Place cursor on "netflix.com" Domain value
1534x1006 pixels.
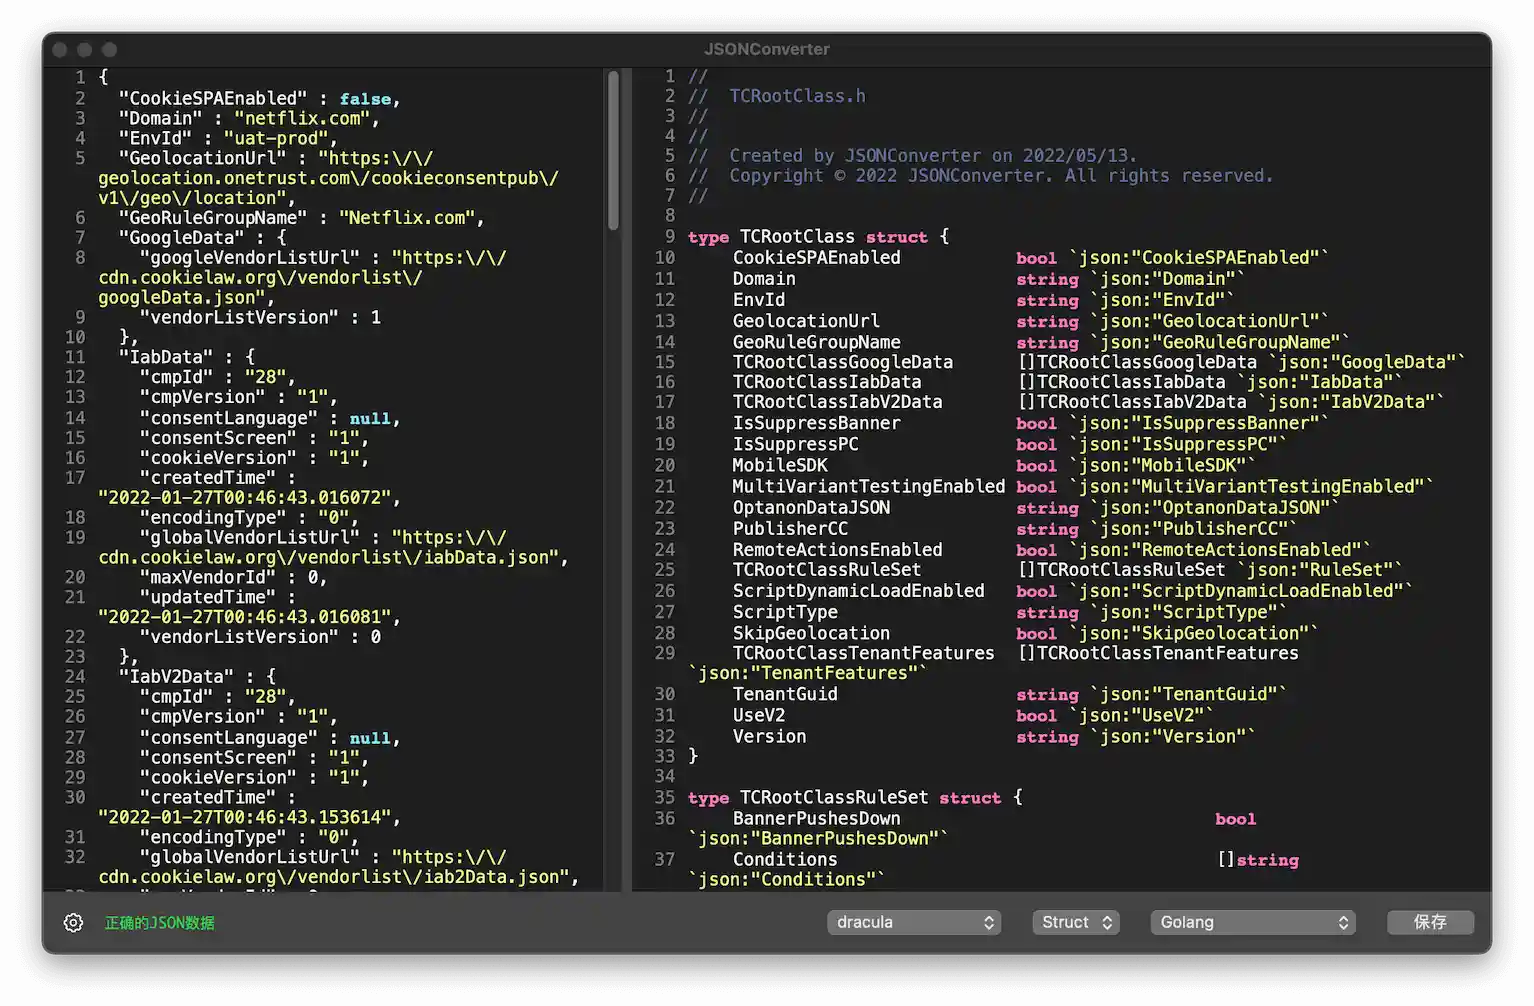click(302, 118)
